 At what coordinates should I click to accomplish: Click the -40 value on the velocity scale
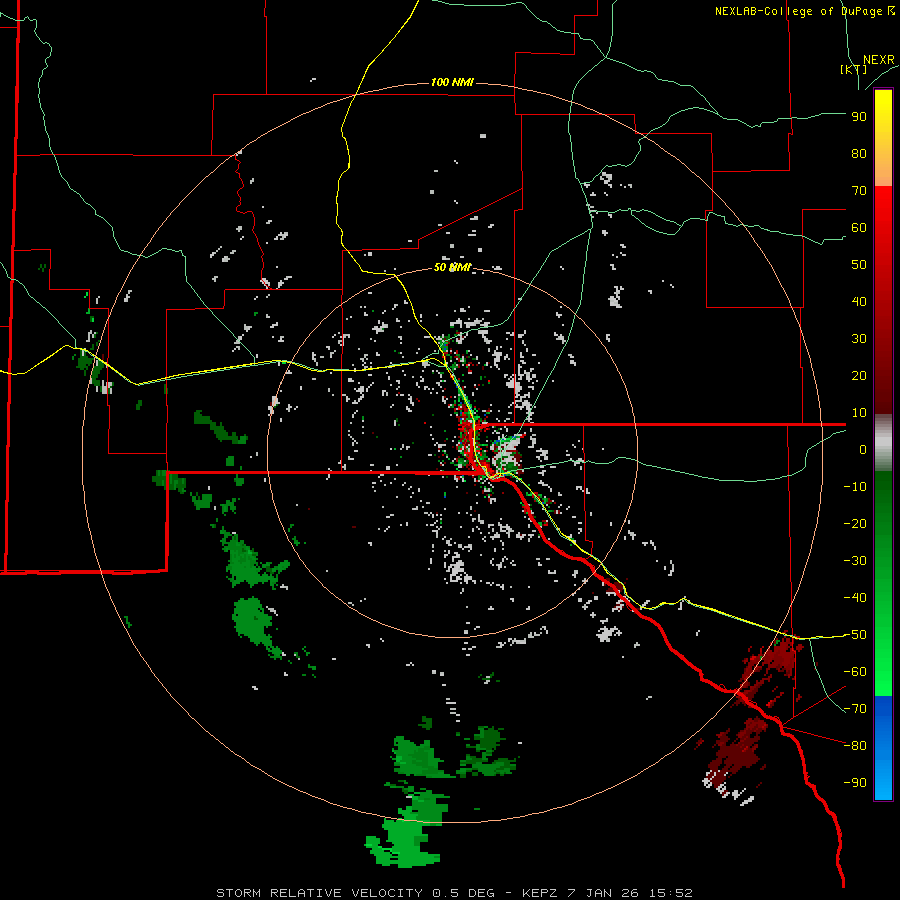click(x=855, y=598)
